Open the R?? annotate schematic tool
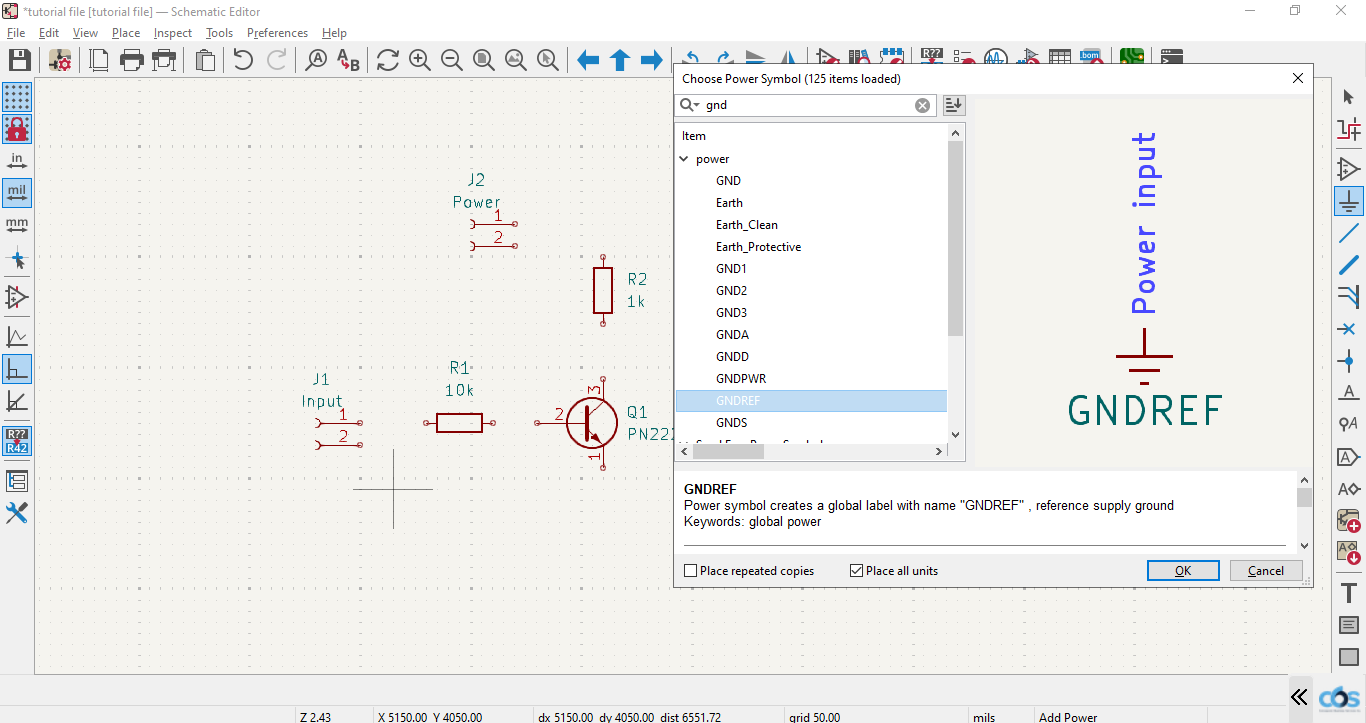 coord(932,58)
